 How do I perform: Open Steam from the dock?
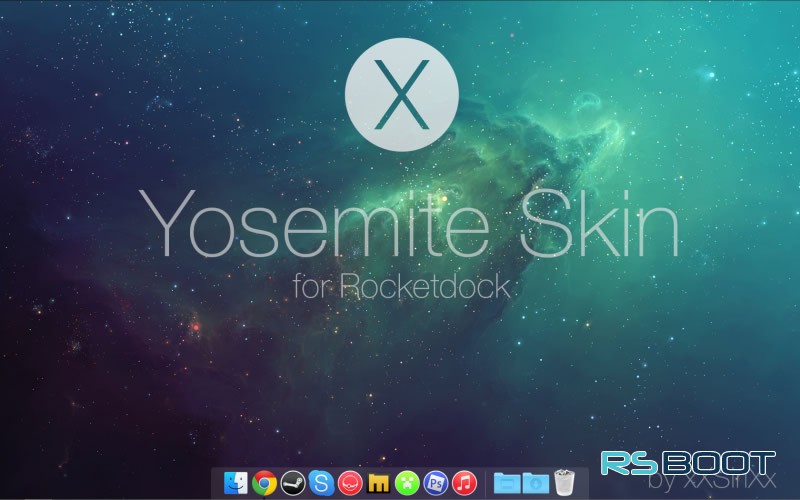coord(293,483)
